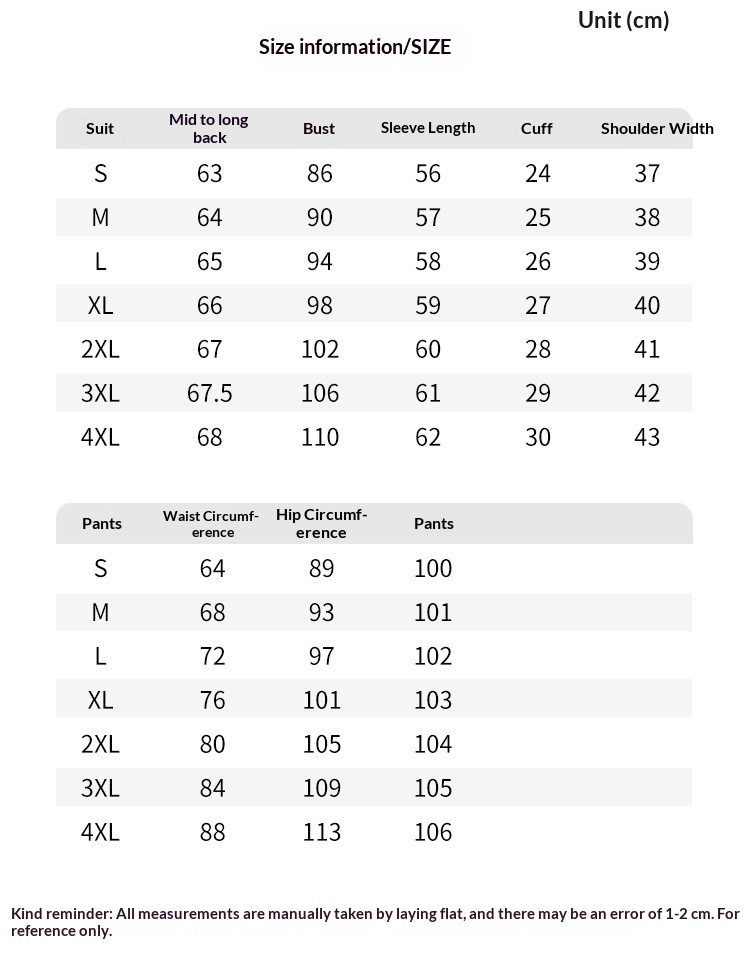Select the suit 4XL bust value 110
Image resolution: width=750 pixels, height=979 pixels.
(320, 437)
